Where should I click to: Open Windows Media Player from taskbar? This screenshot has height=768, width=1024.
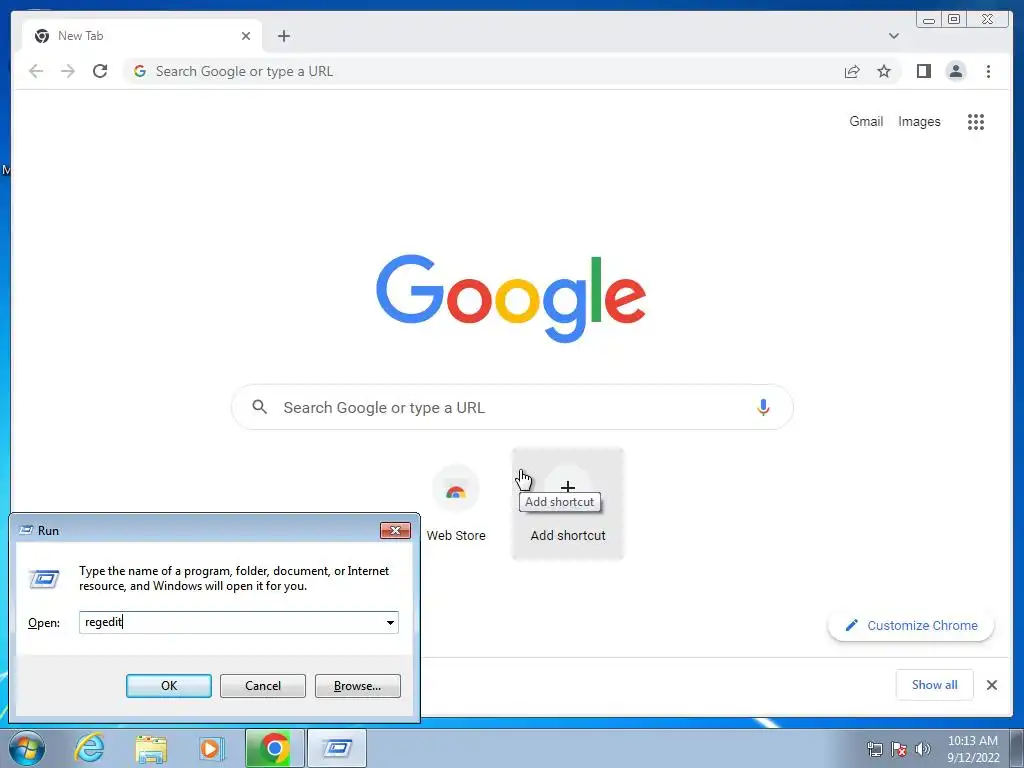point(212,748)
